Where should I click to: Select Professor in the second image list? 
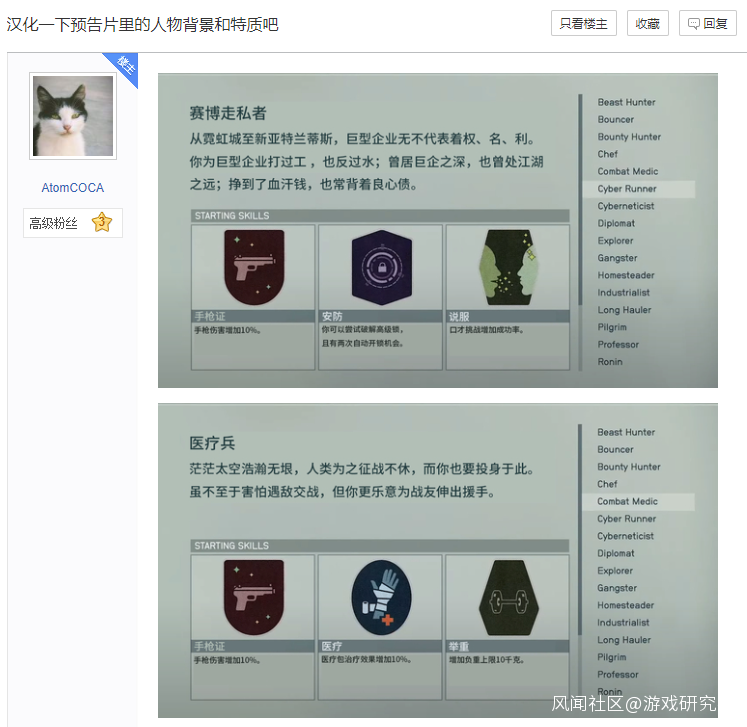click(617, 675)
